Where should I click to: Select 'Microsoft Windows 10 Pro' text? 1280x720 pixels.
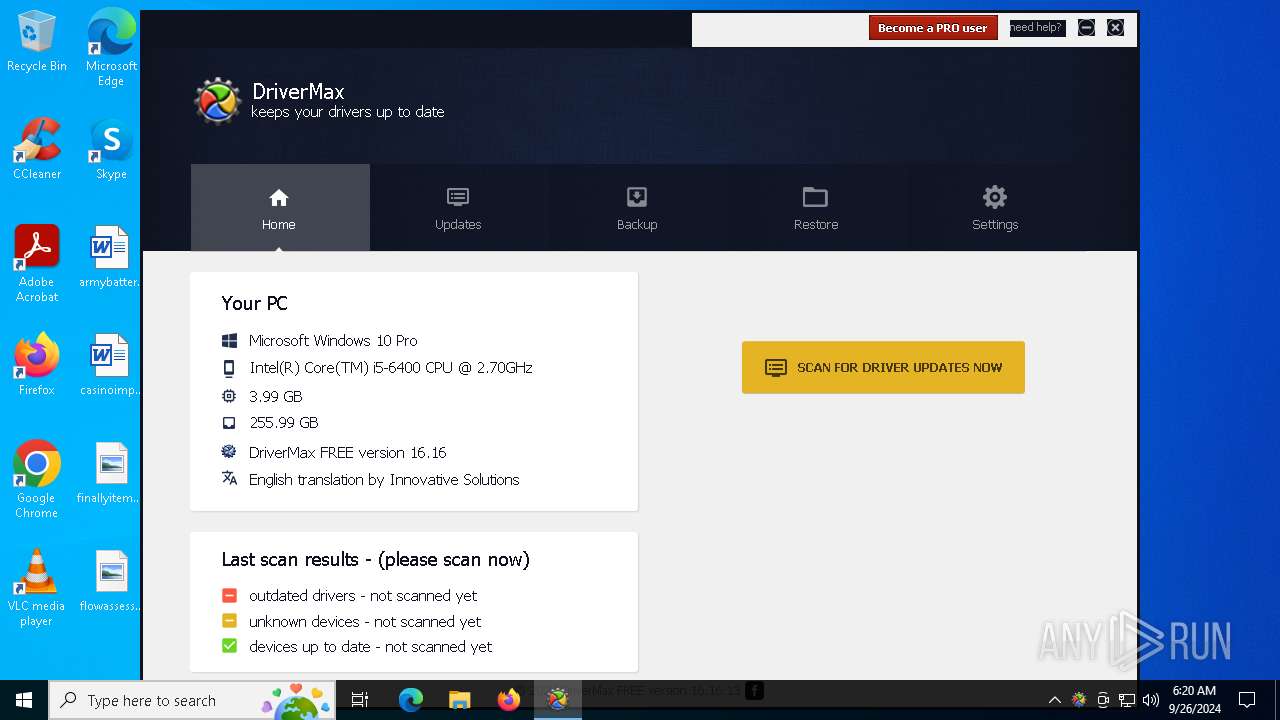click(333, 341)
